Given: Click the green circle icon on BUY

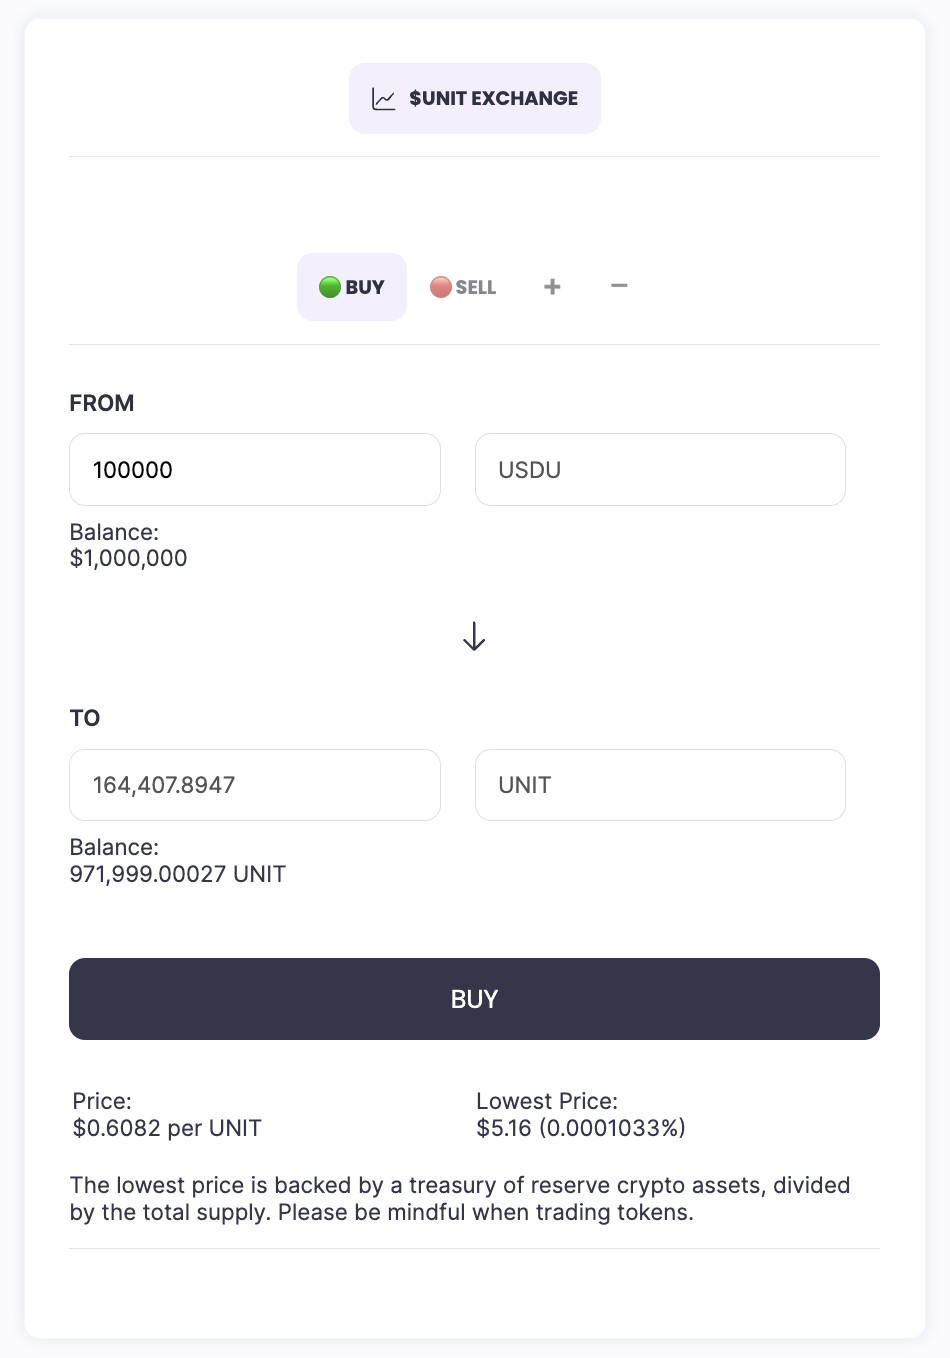Looking at the screenshot, I should tap(330, 287).
